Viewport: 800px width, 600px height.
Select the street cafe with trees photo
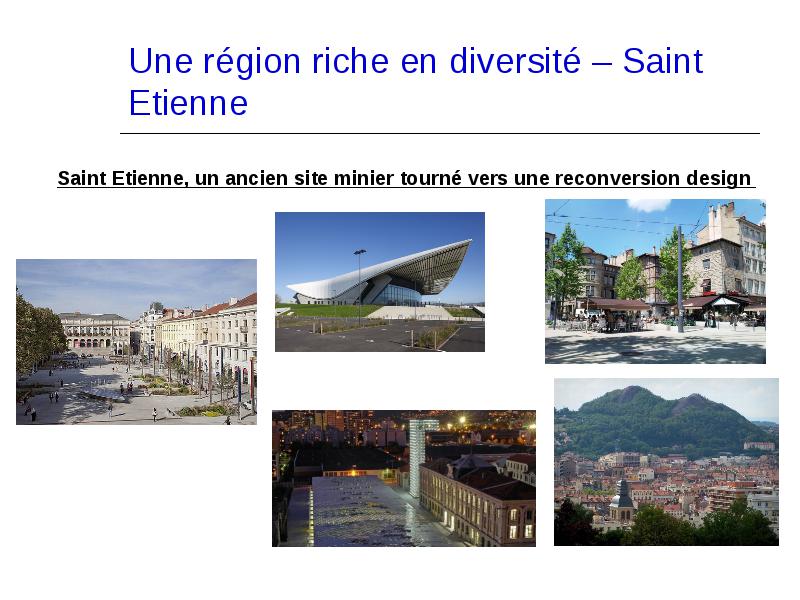pyautogui.click(x=655, y=282)
